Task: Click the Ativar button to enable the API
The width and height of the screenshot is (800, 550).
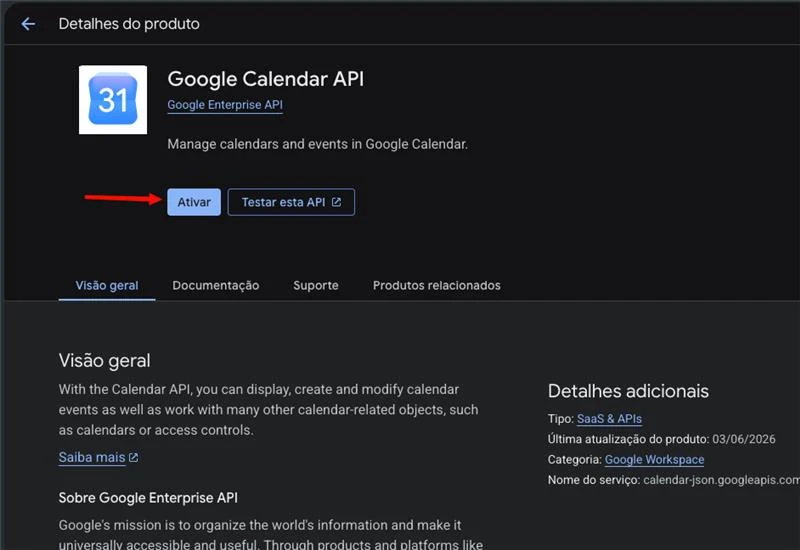Action: point(194,202)
